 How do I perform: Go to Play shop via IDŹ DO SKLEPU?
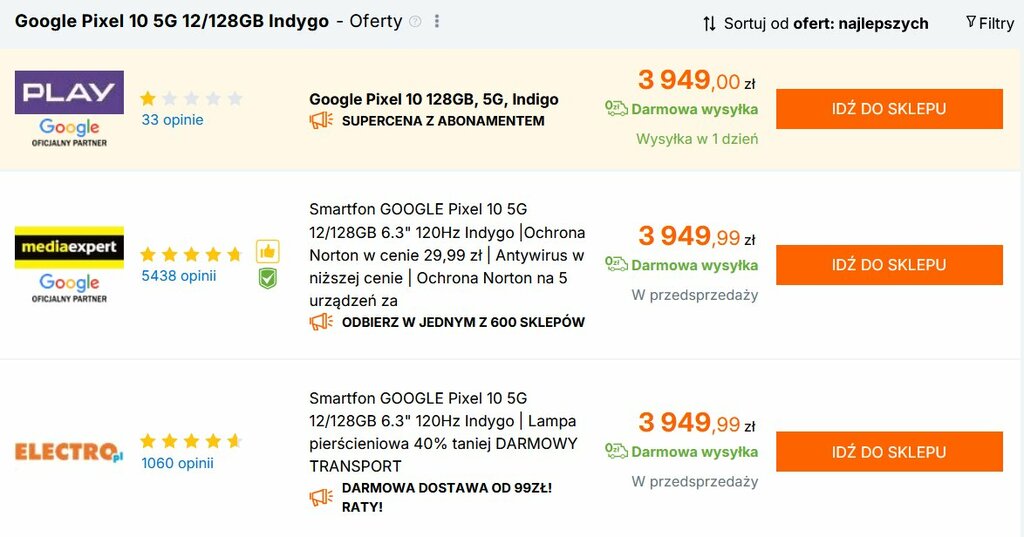point(889,109)
